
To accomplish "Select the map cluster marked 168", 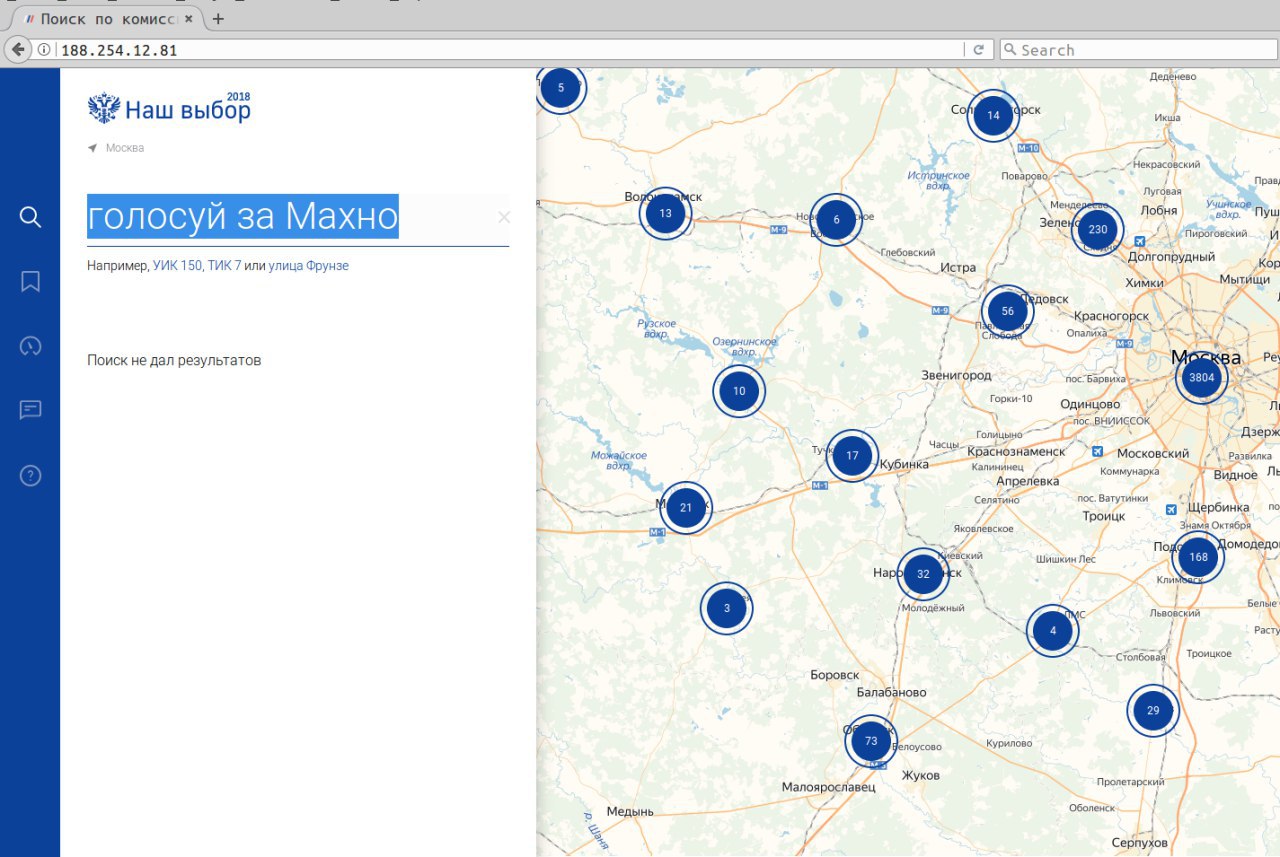I will [1198, 557].
